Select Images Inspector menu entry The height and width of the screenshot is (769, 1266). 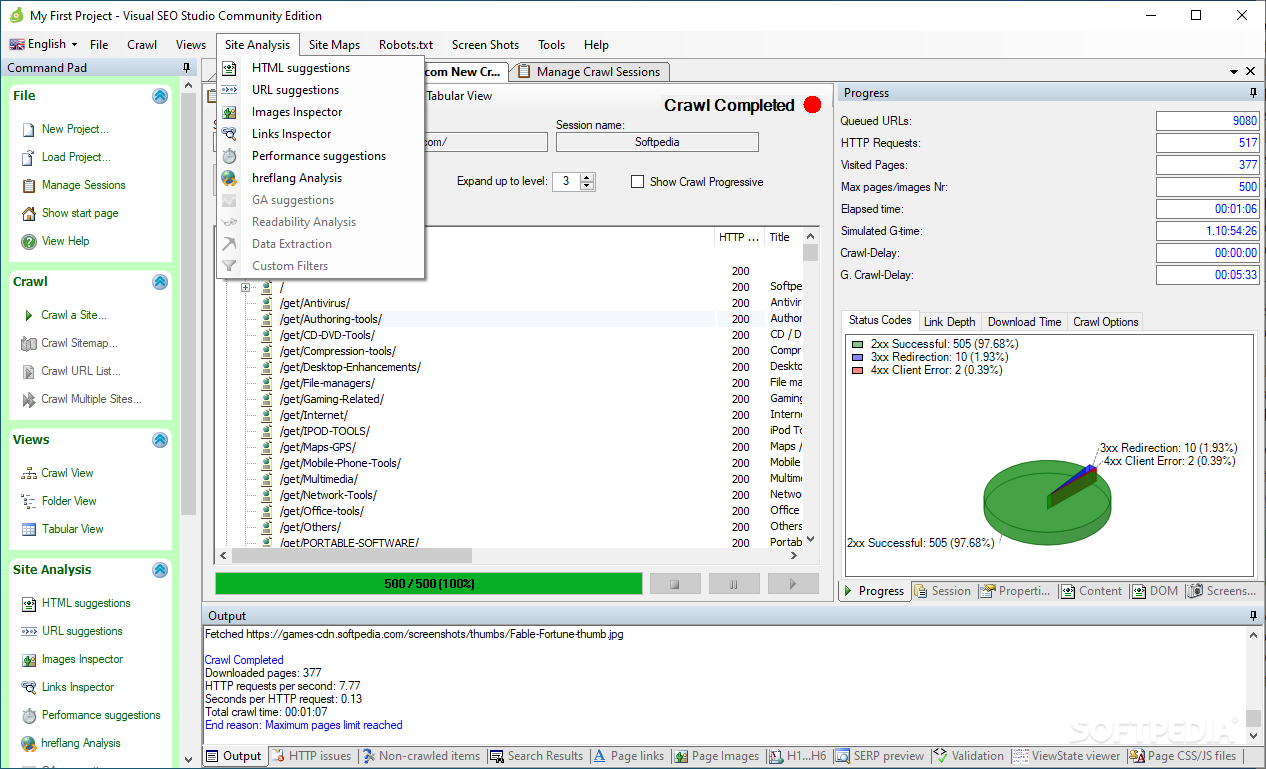click(297, 112)
